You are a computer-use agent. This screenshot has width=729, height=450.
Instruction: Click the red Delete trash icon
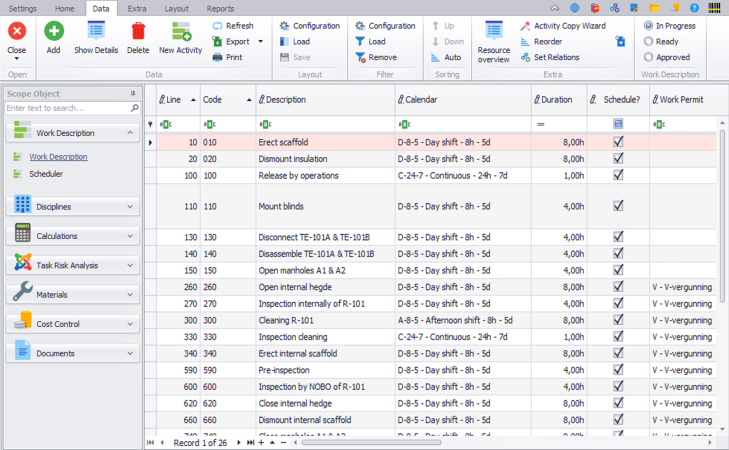pos(138,32)
